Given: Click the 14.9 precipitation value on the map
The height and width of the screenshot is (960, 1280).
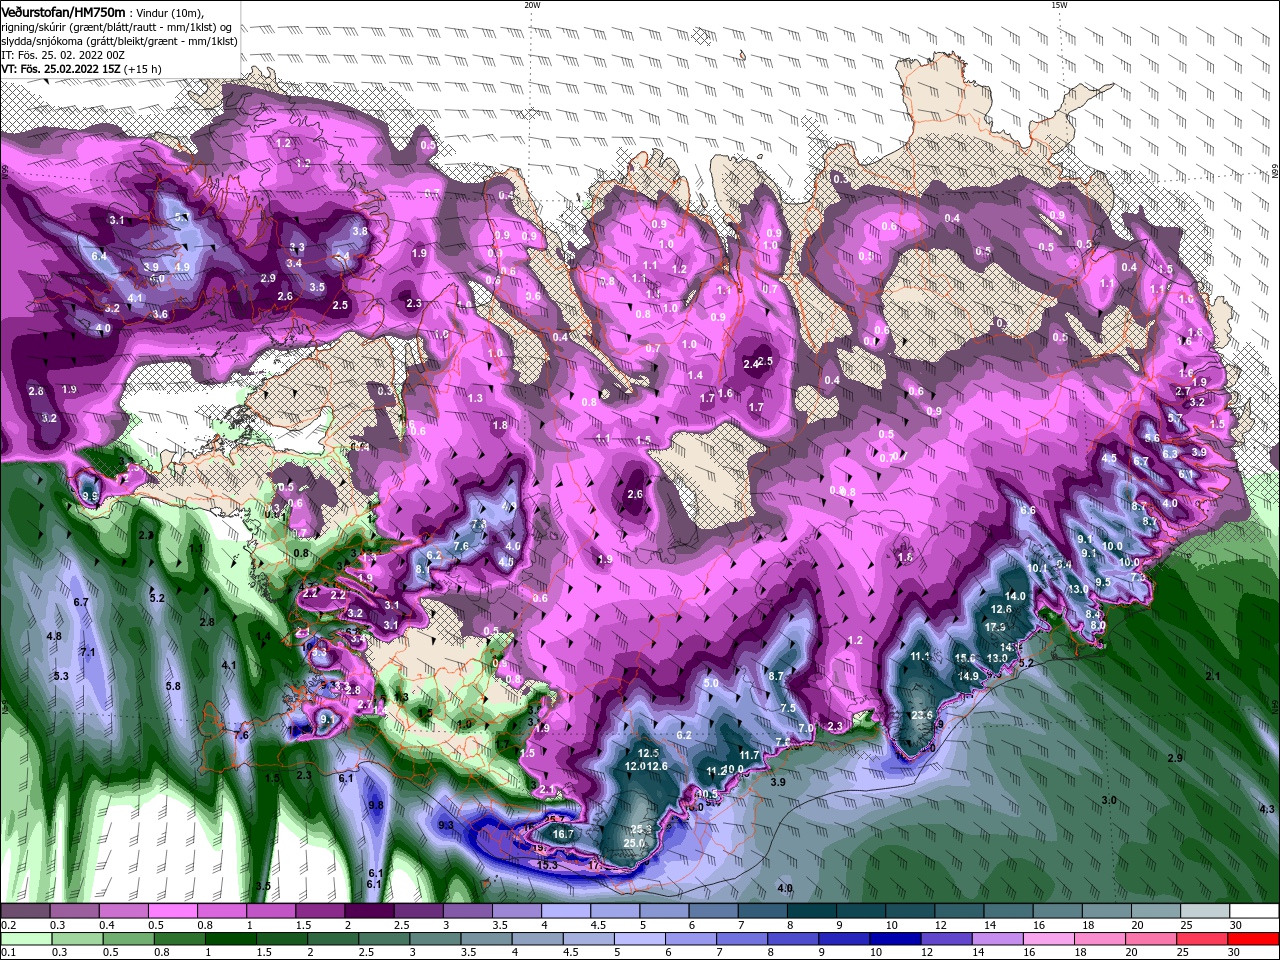Looking at the screenshot, I should (x=969, y=676).
